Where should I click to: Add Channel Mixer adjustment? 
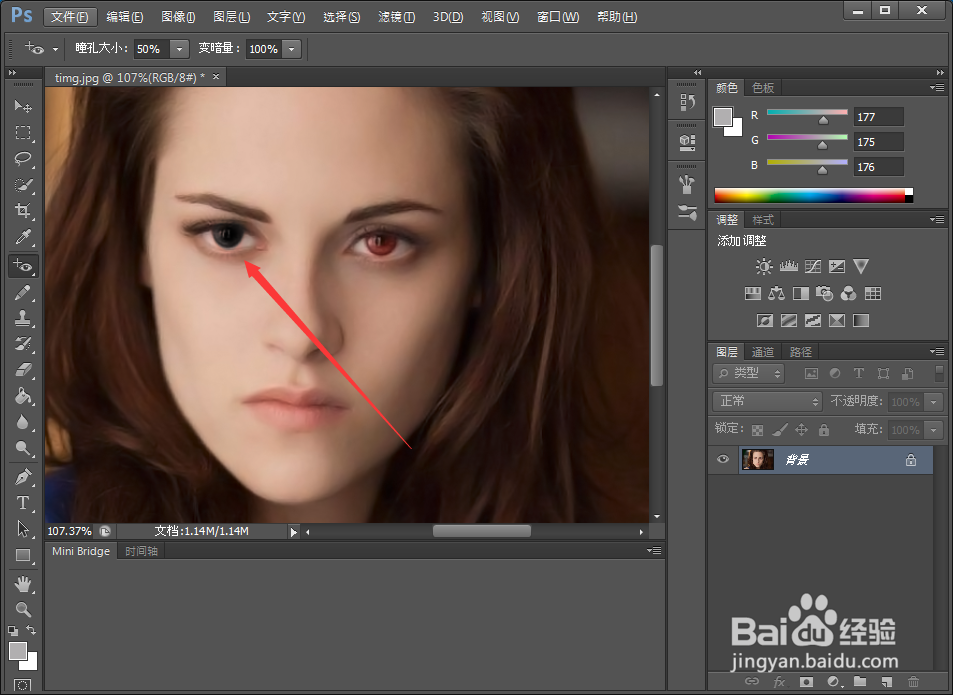848,293
